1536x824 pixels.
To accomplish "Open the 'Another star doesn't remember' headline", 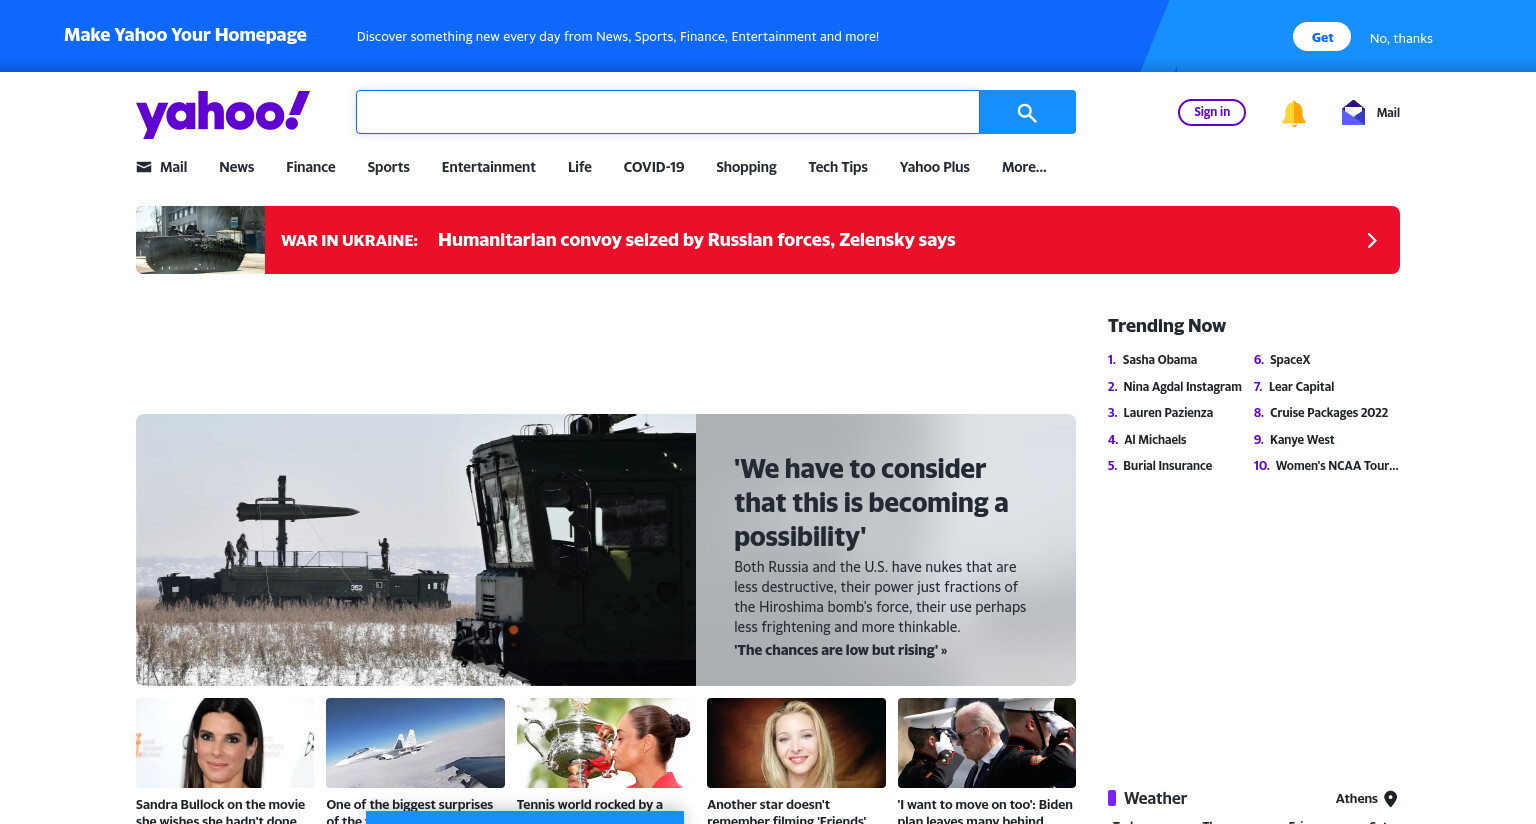I will click(x=787, y=811).
